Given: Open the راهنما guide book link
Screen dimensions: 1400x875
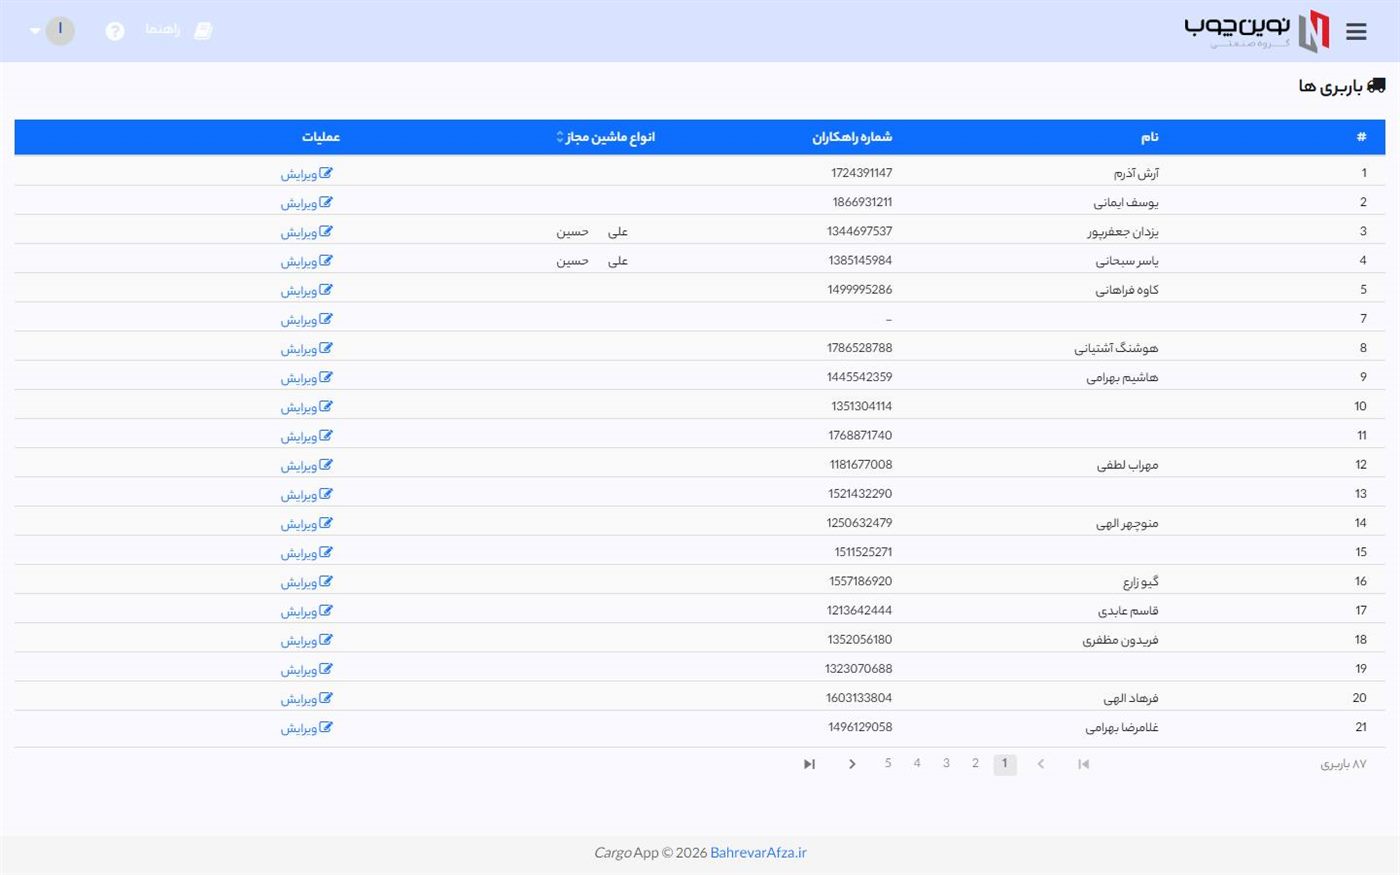Looking at the screenshot, I should (x=178, y=30).
